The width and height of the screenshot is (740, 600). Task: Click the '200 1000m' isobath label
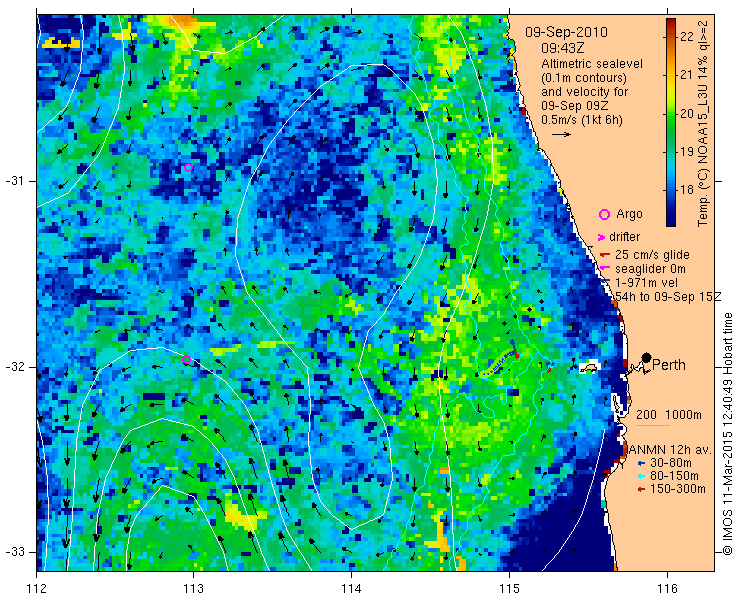(x=669, y=415)
